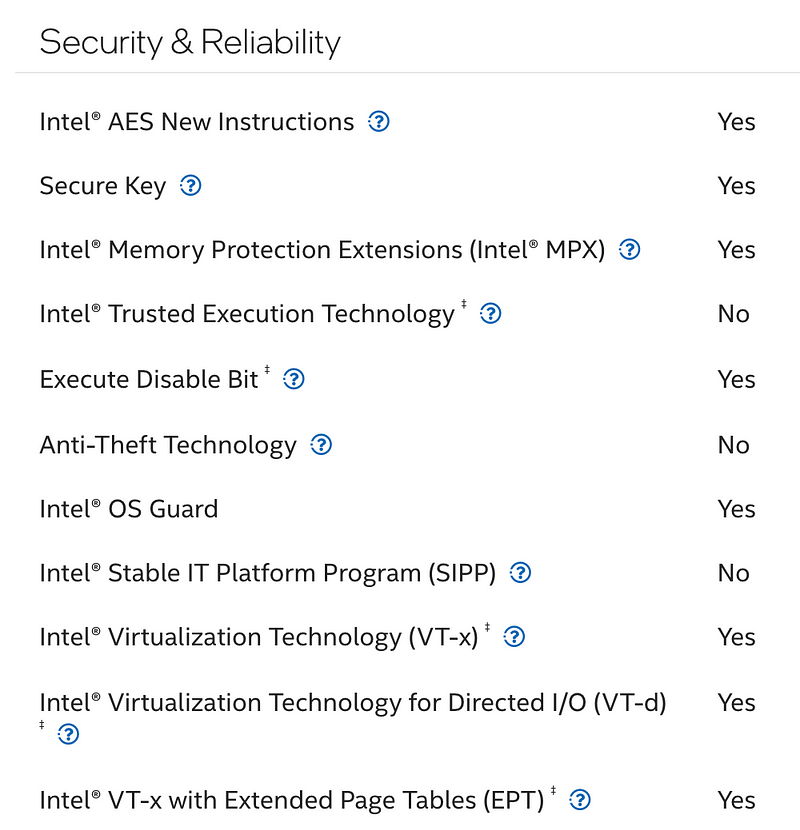
Task: Click the VT-x Virtualization Technology help icon
Action: click(514, 637)
